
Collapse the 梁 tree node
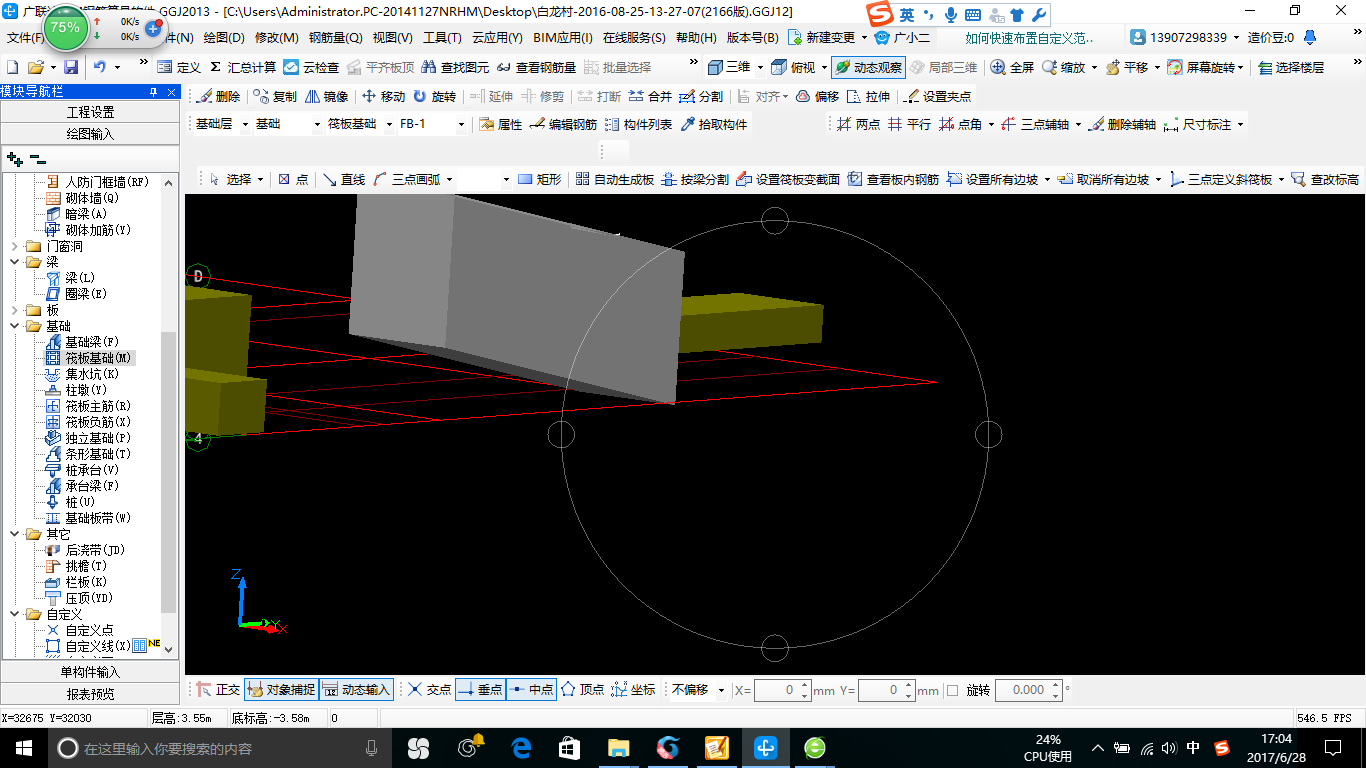[x=14, y=262]
